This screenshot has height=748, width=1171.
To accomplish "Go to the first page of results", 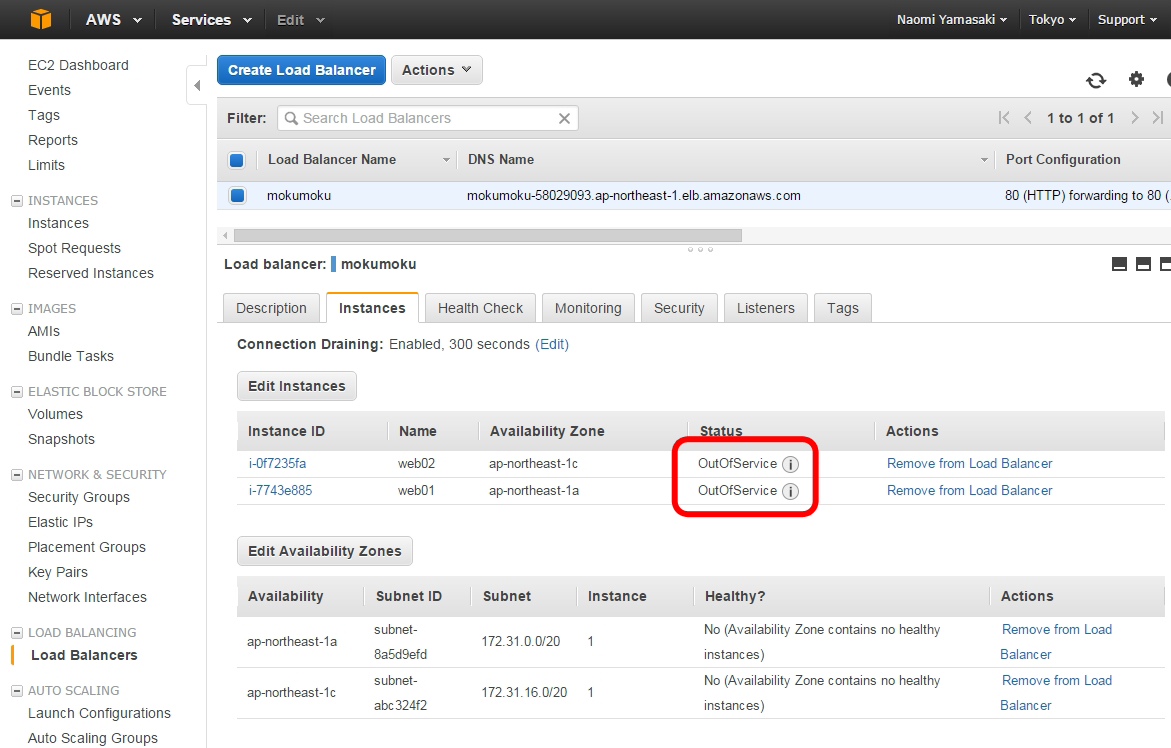I will click(1004, 118).
